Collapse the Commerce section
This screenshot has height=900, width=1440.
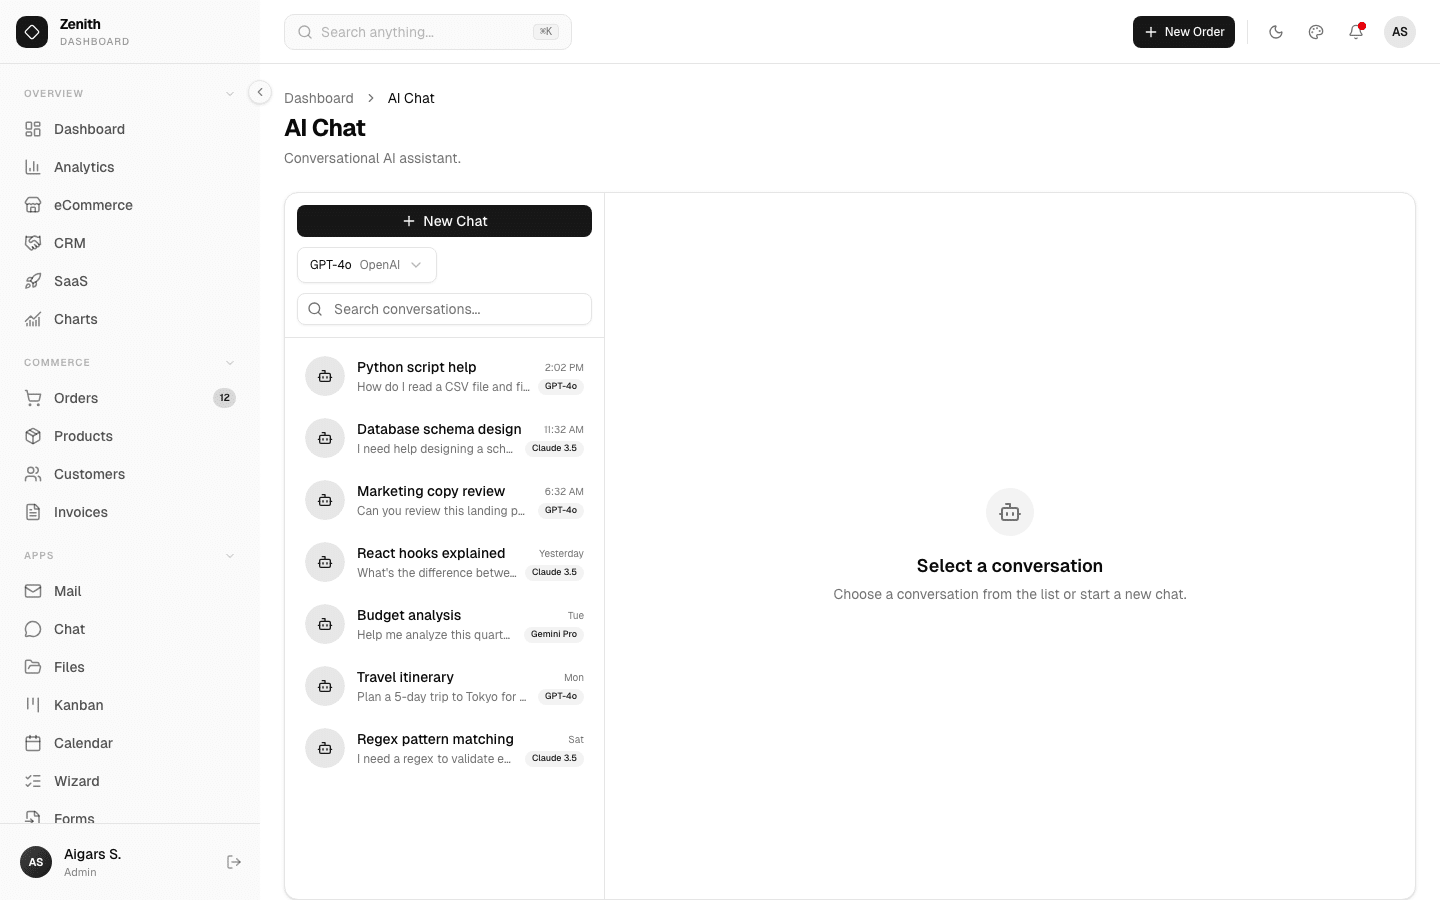(230, 362)
